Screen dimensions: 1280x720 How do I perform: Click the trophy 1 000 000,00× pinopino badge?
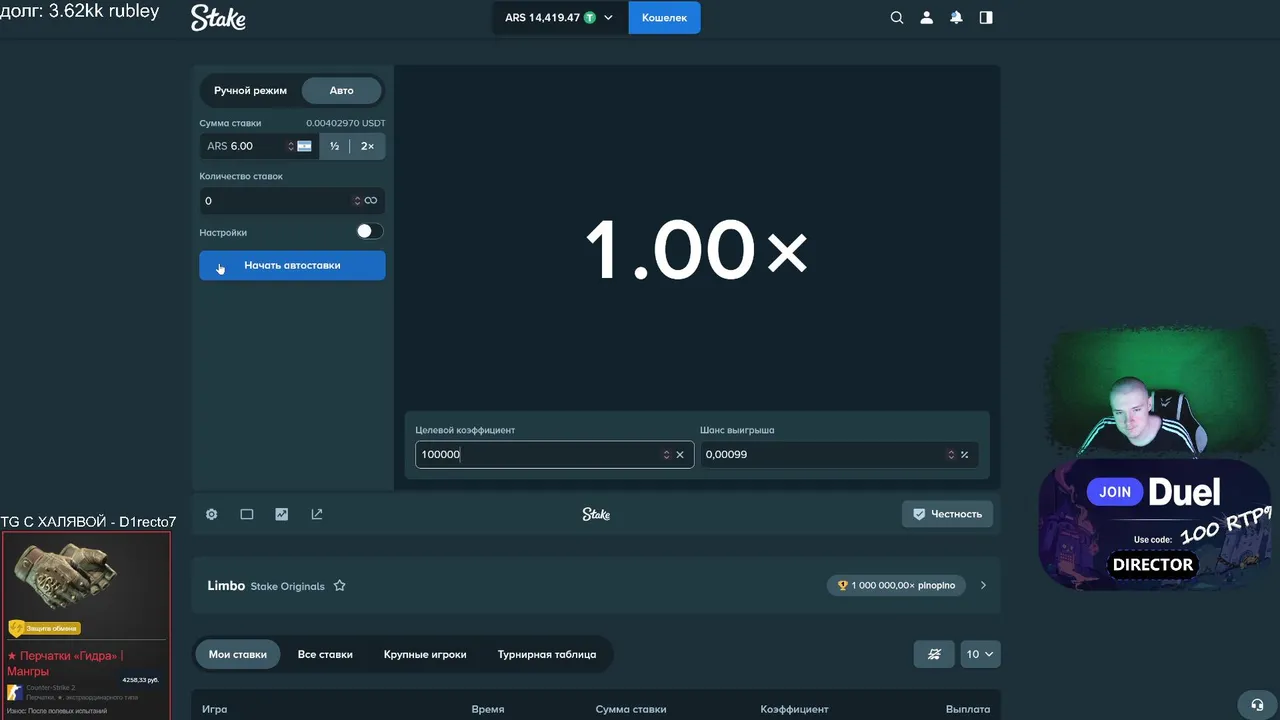[x=896, y=585]
